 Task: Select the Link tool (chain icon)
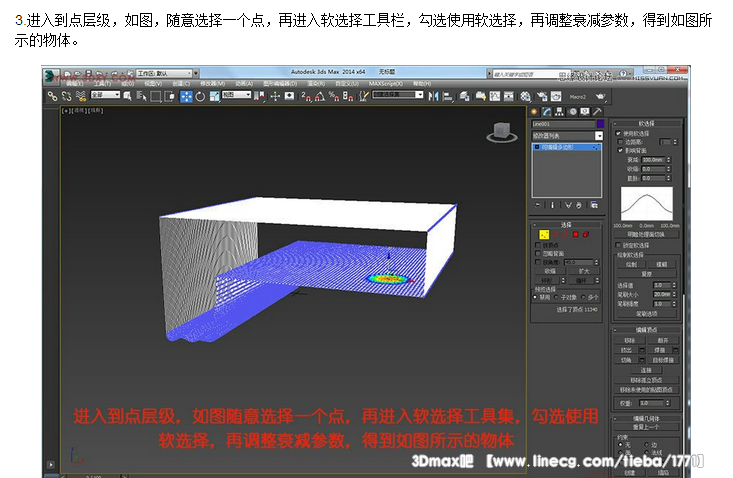coord(52,96)
